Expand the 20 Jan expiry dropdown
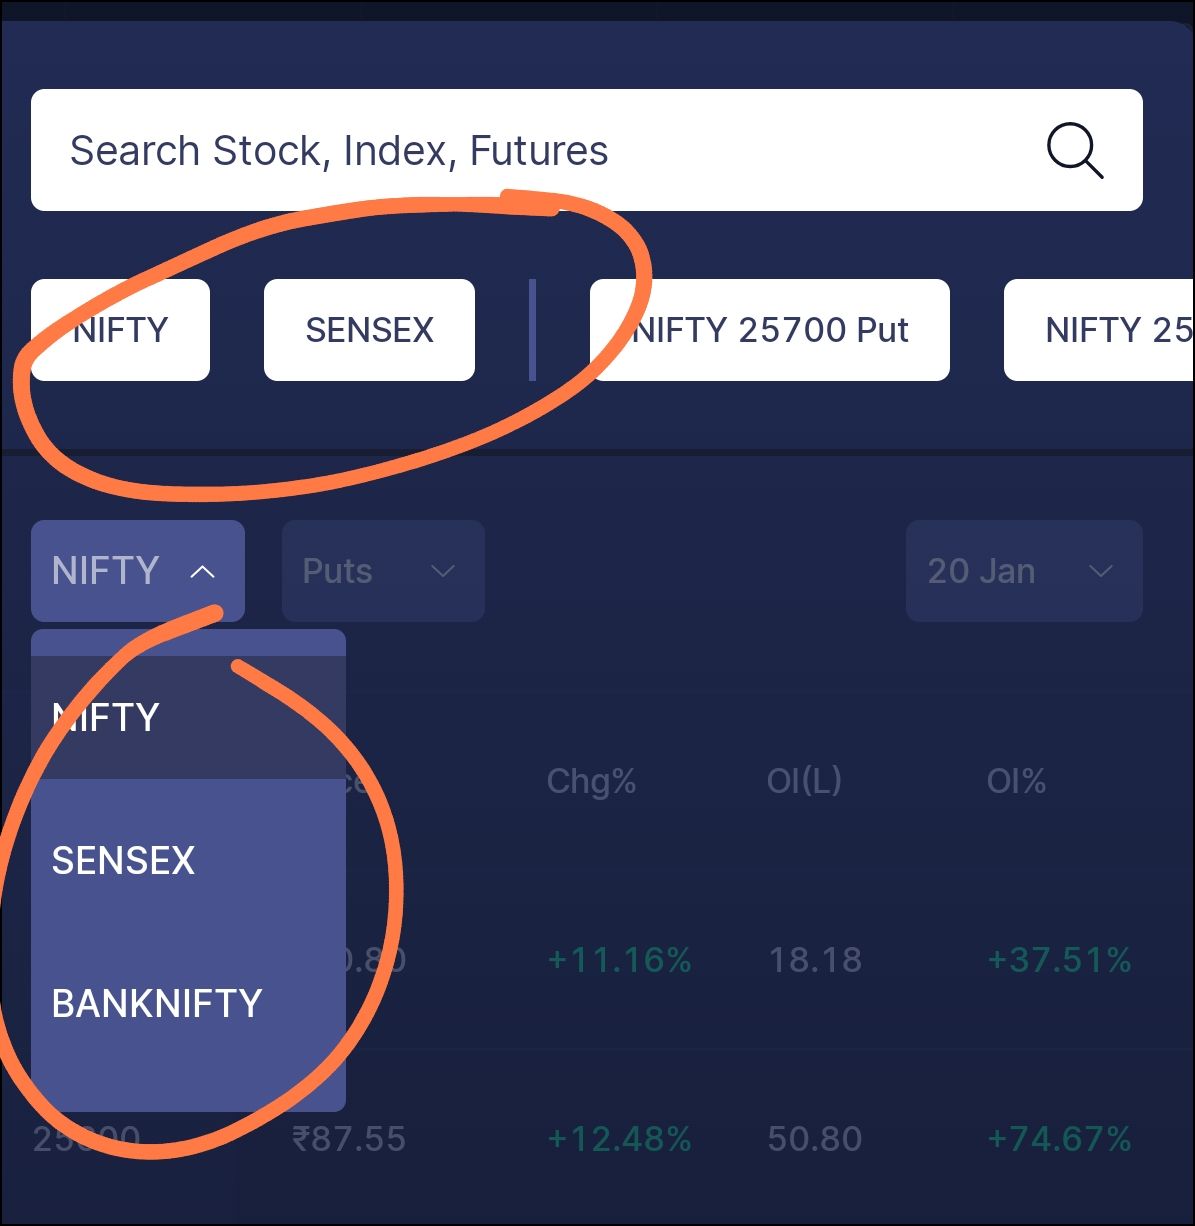The width and height of the screenshot is (1195, 1226). (1024, 571)
